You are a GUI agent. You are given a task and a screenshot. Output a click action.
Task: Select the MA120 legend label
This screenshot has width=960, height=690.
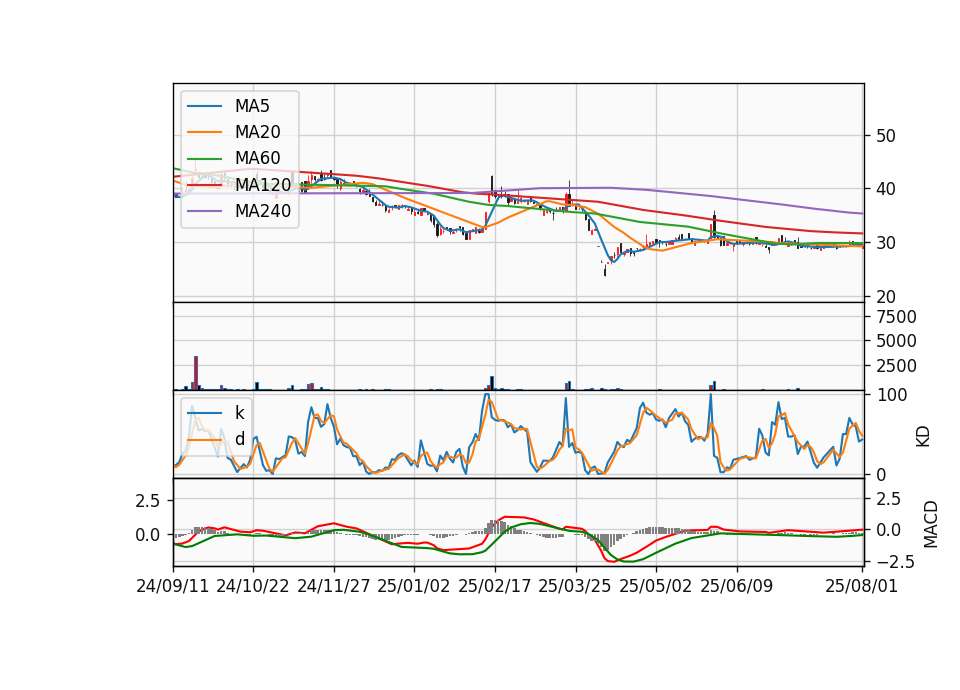tap(263, 184)
